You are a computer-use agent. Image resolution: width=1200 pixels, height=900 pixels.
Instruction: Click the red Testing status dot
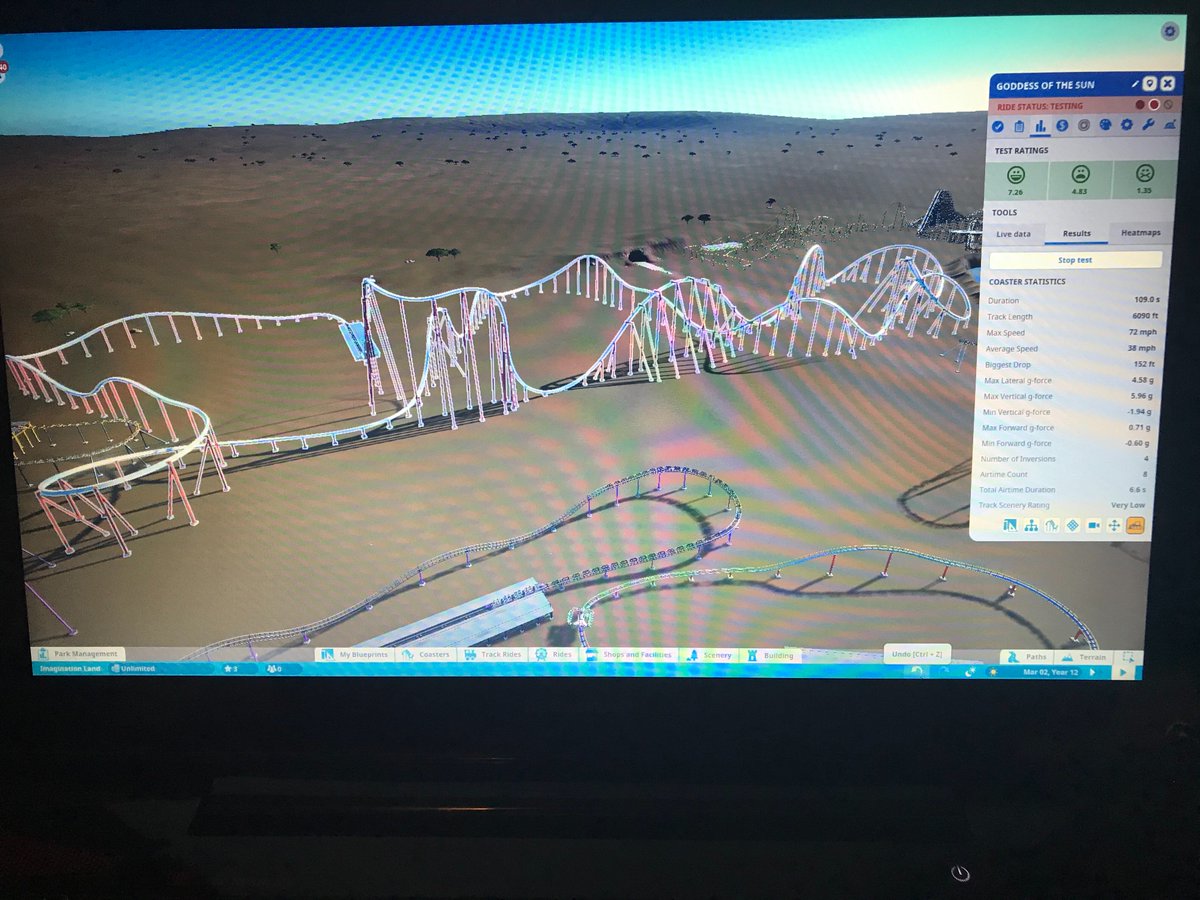(x=1153, y=105)
